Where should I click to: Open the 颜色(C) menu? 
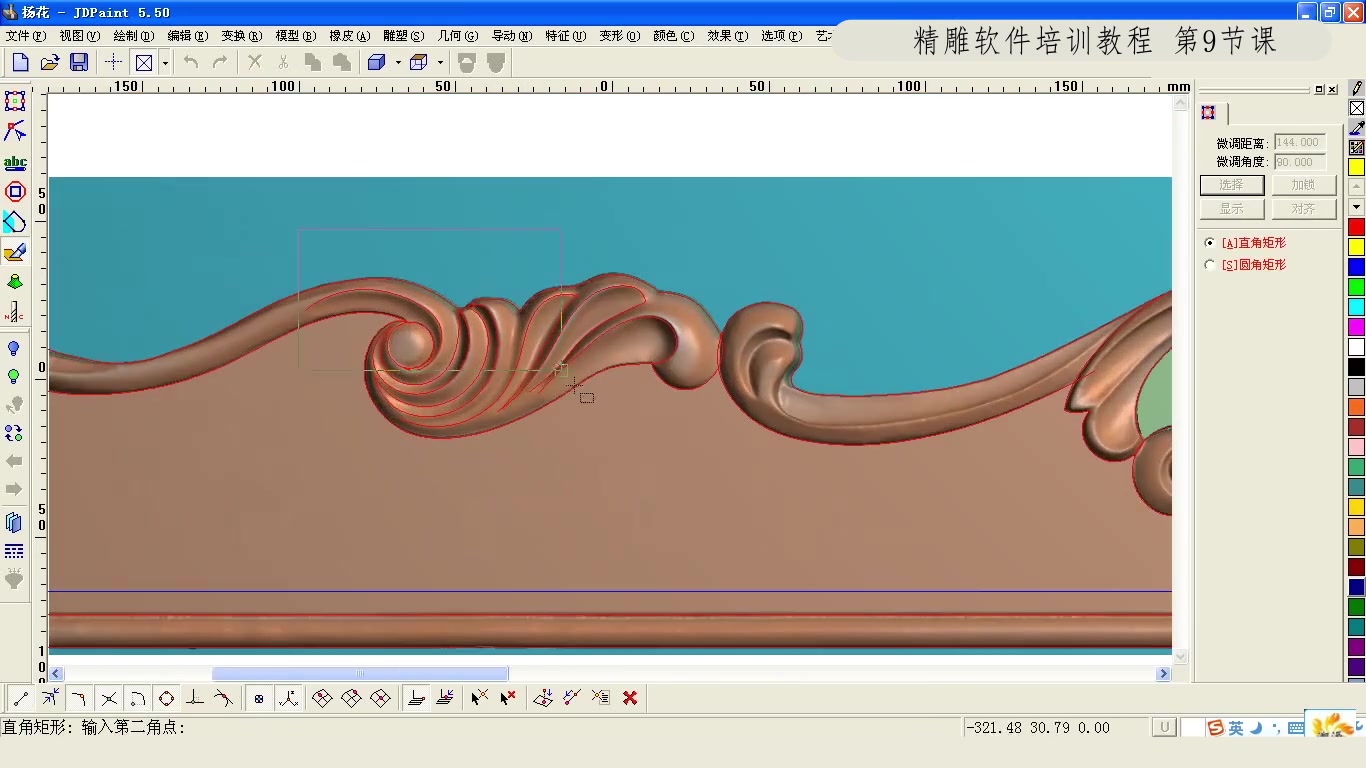674,36
